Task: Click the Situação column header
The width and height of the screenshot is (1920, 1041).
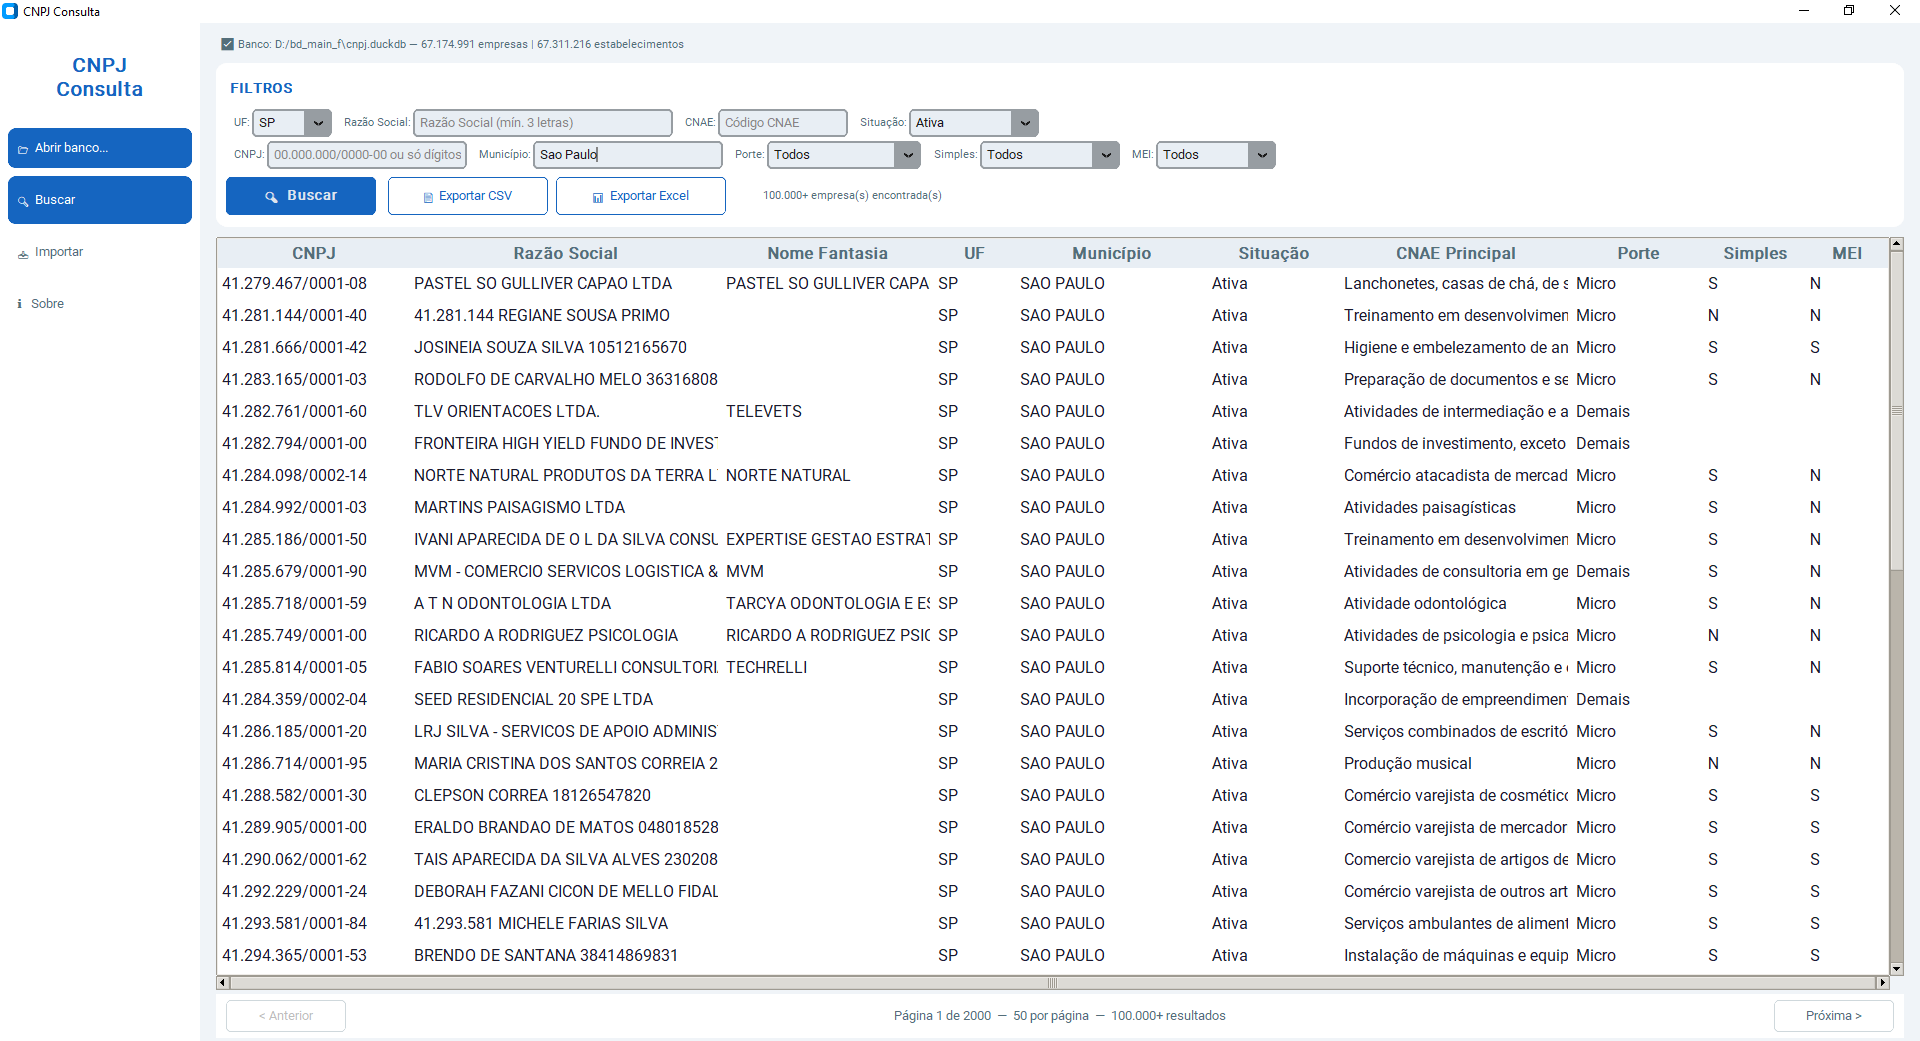Action: (x=1274, y=253)
